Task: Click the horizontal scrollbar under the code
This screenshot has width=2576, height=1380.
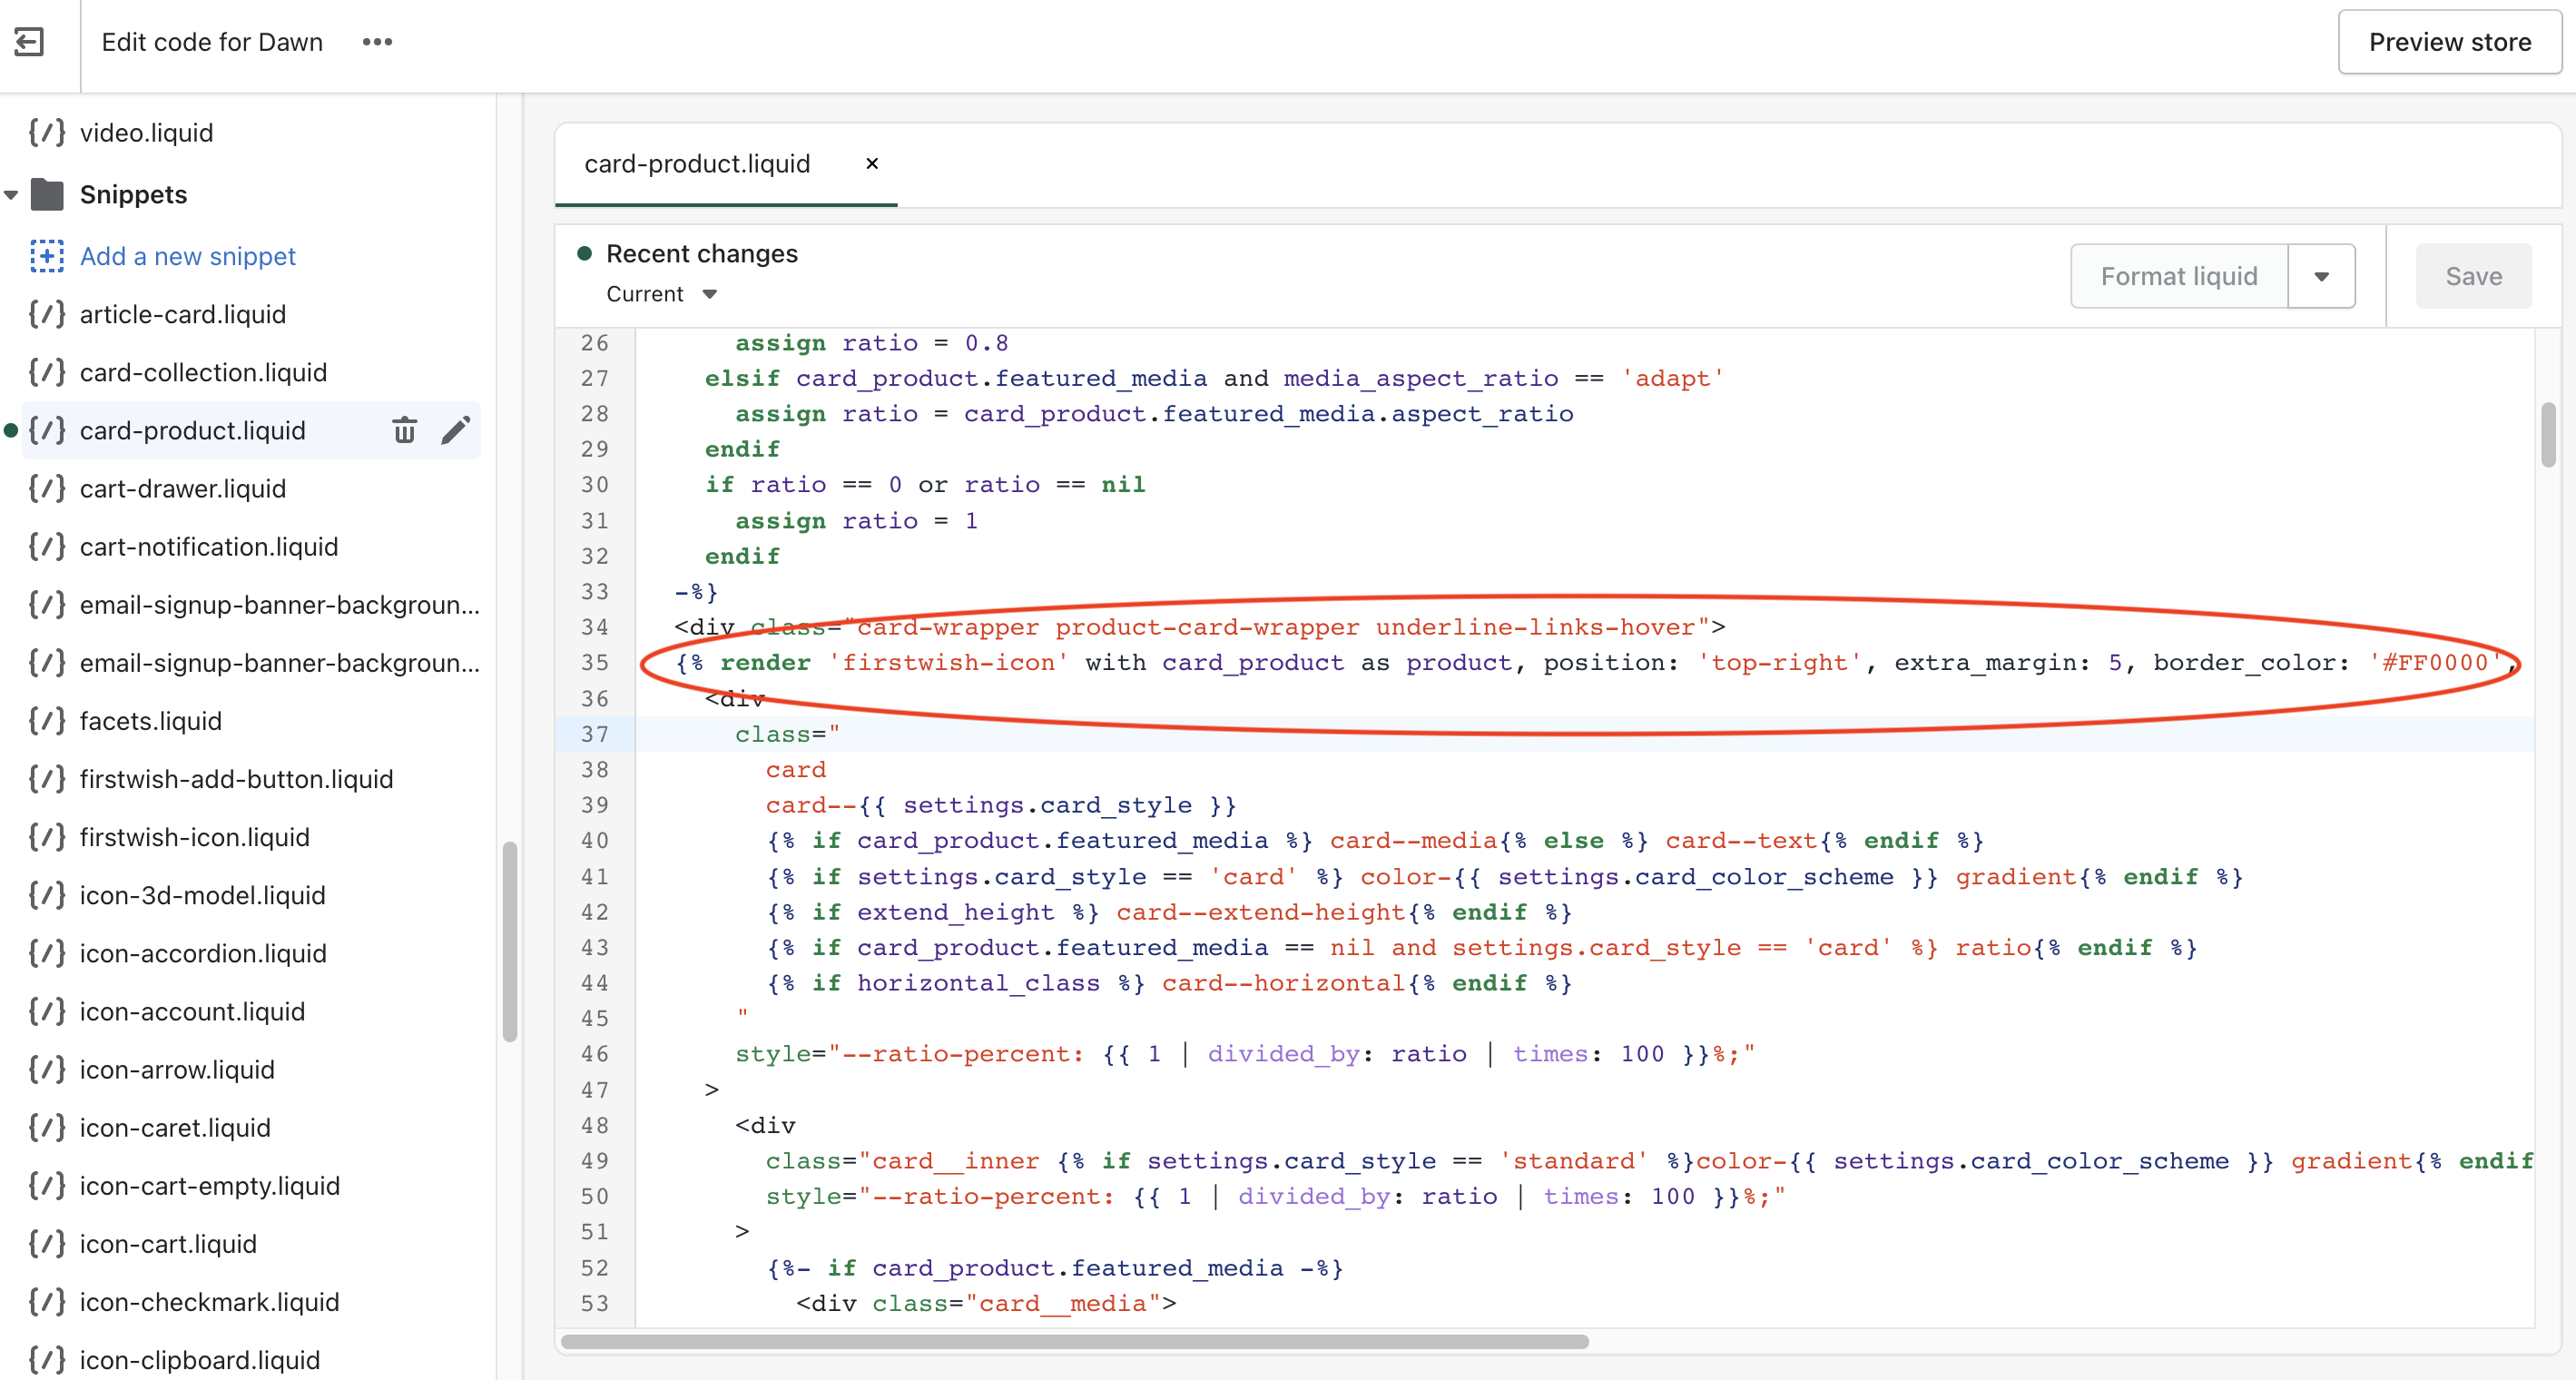Action: click(1074, 1342)
